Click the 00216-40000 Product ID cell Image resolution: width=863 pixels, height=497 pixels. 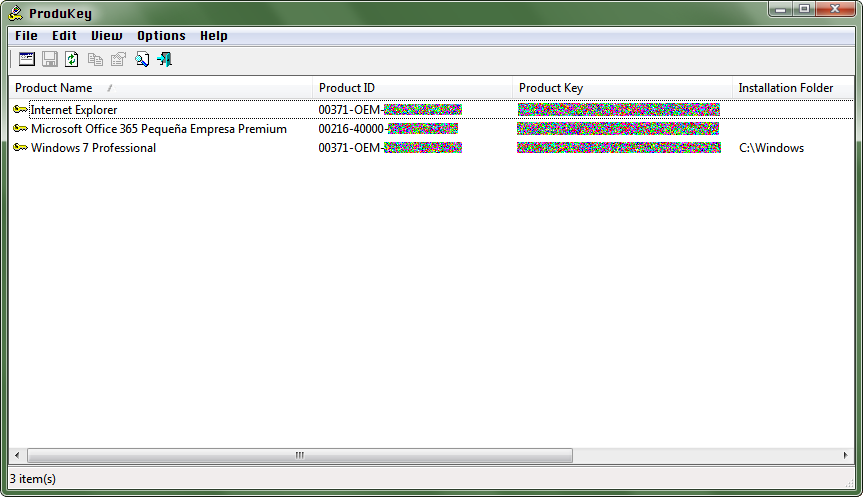point(388,129)
